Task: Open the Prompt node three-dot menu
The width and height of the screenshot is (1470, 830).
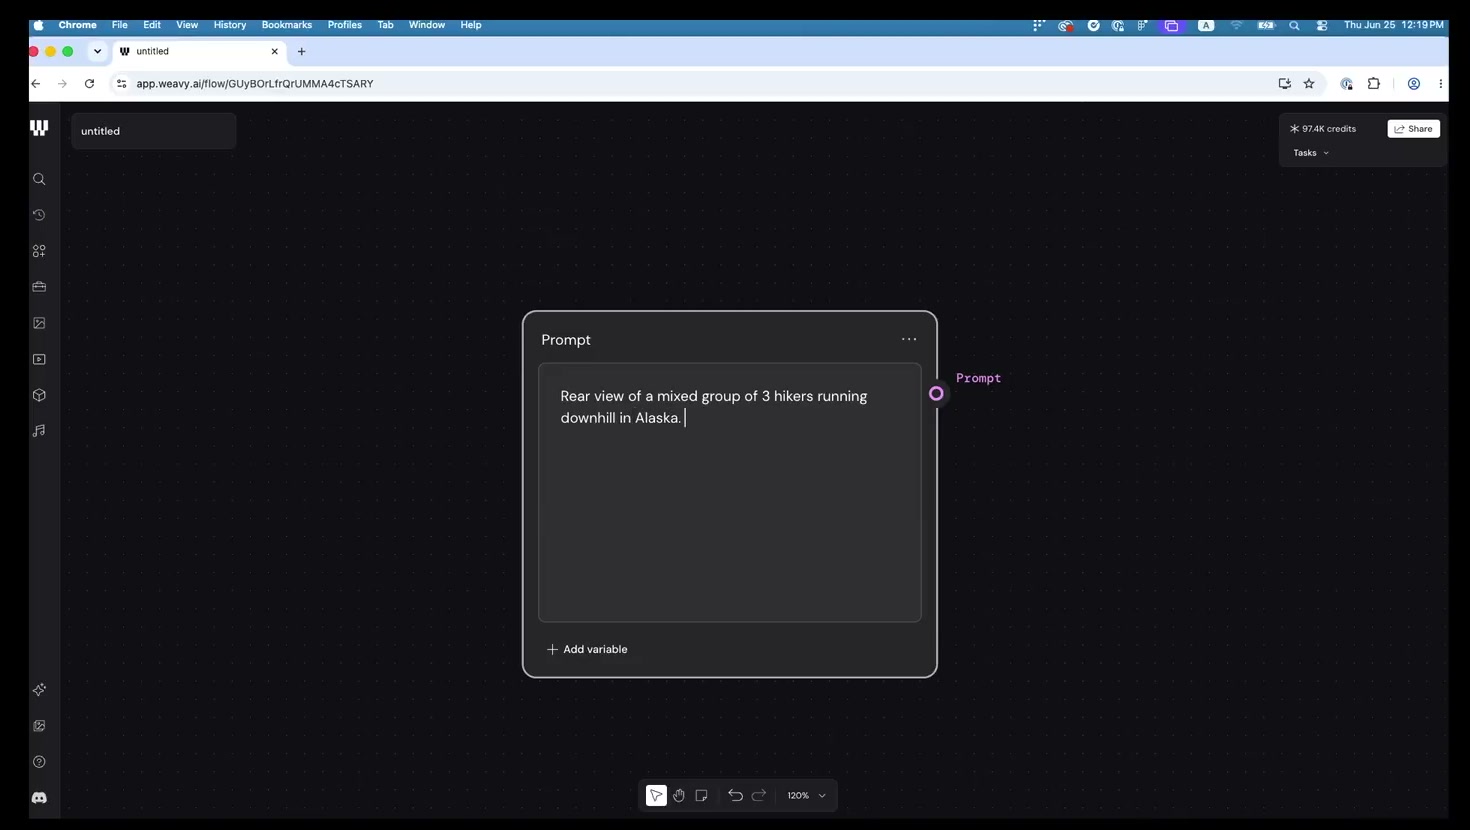Action: point(909,339)
